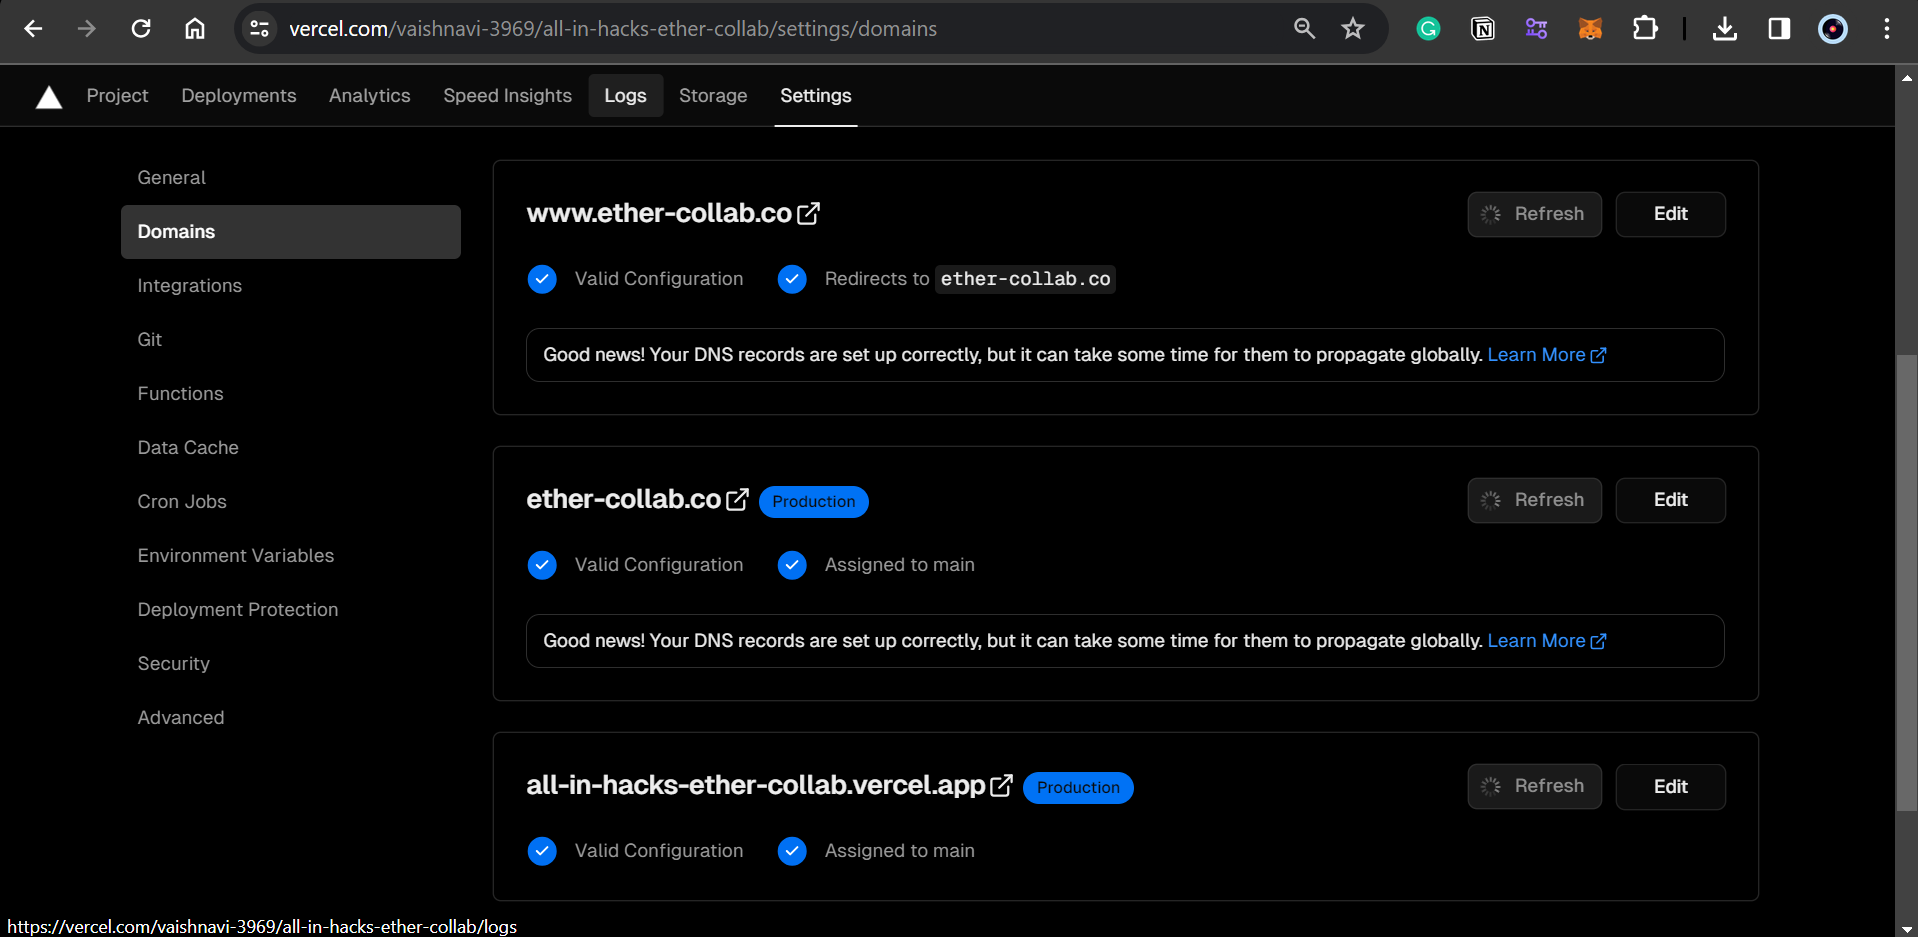Image resolution: width=1918 pixels, height=937 pixels.
Task: Refresh the www.ether-collab.co domain
Action: 1534,214
